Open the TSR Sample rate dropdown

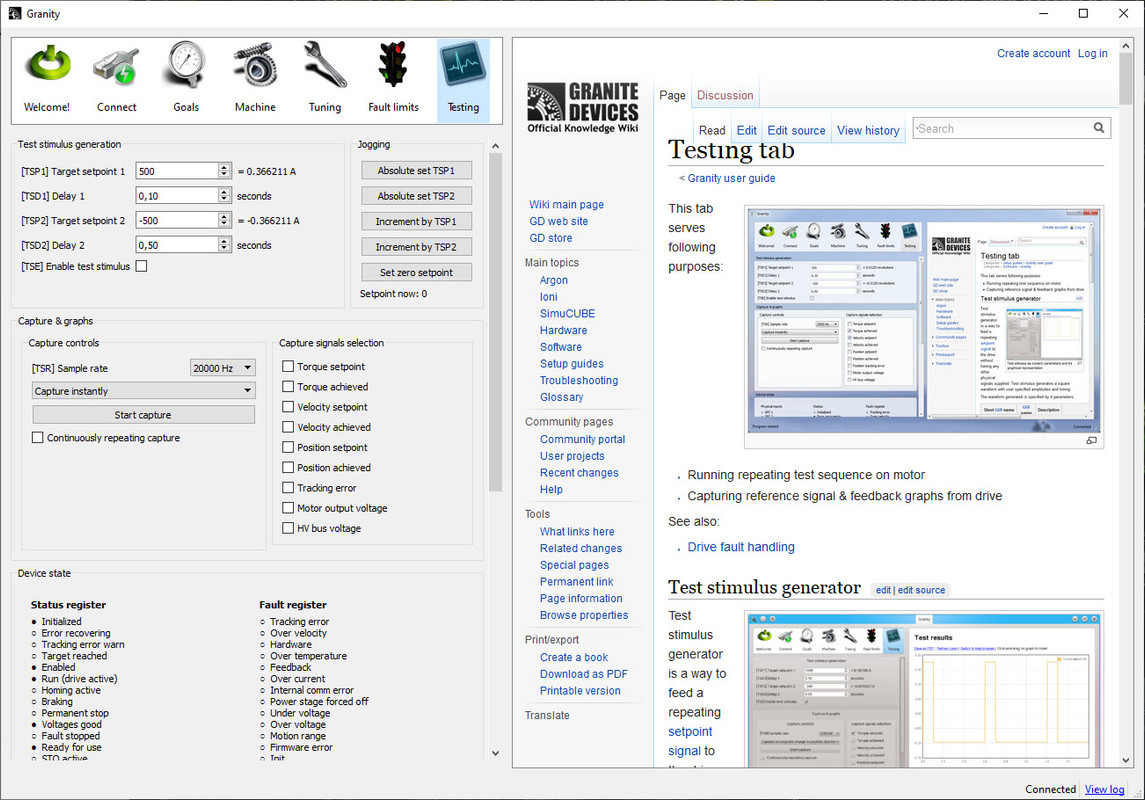click(223, 368)
